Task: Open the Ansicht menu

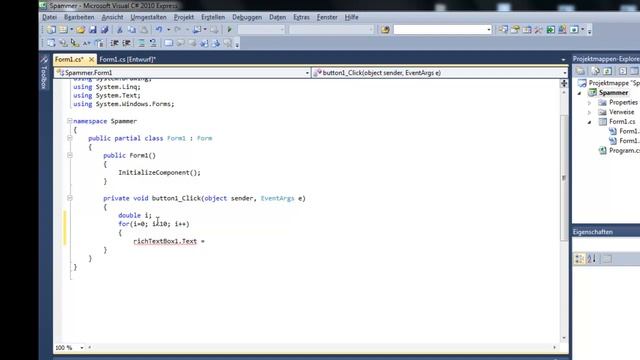Action: 112,17
